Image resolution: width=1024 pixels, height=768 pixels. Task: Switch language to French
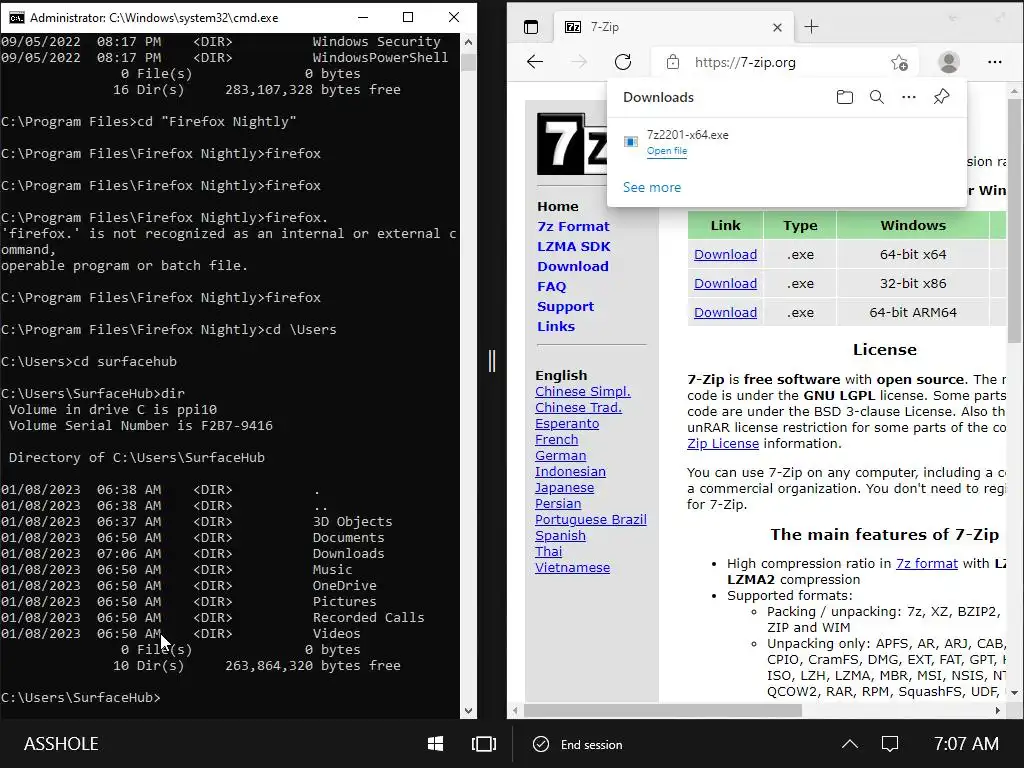(x=556, y=440)
